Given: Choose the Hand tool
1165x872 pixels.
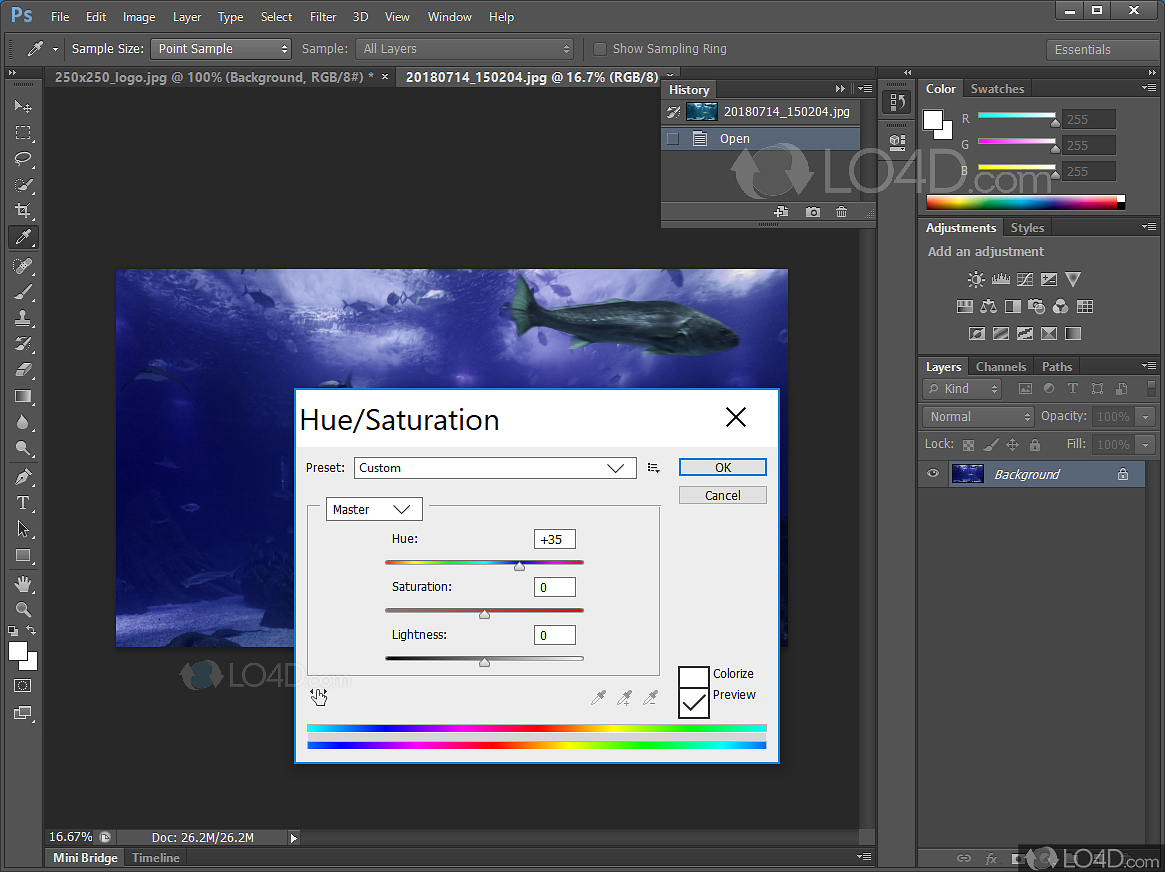Looking at the screenshot, I should (x=22, y=583).
